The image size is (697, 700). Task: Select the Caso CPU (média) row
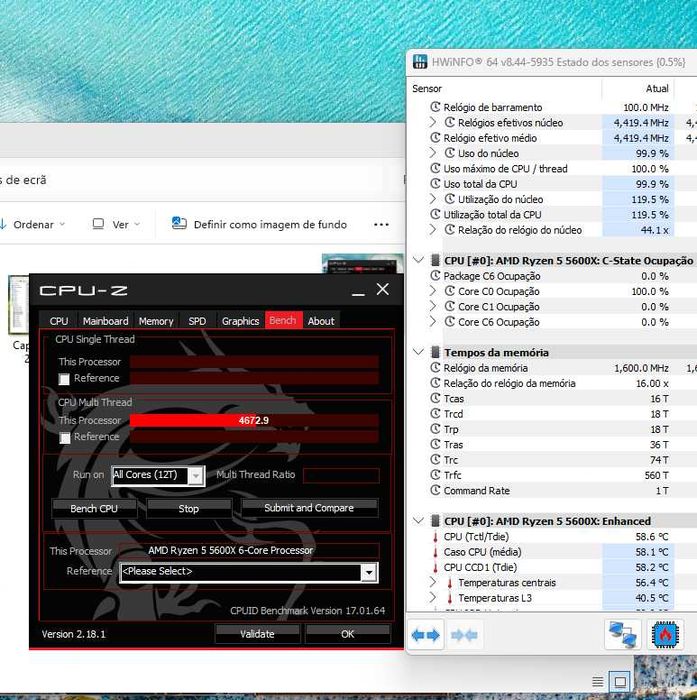click(x=551, y=552)
